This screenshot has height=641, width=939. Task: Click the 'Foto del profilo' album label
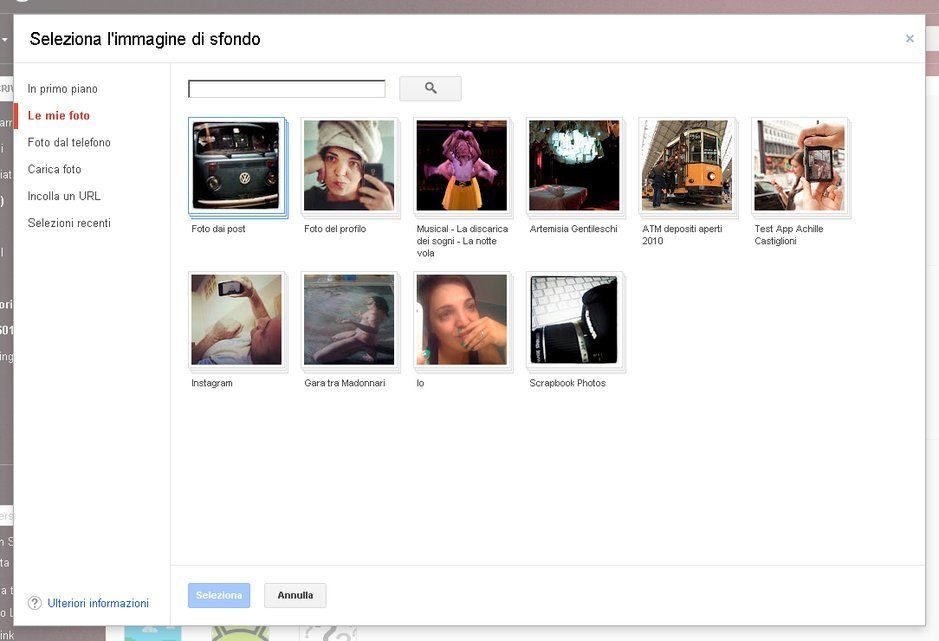click(335, 229)
